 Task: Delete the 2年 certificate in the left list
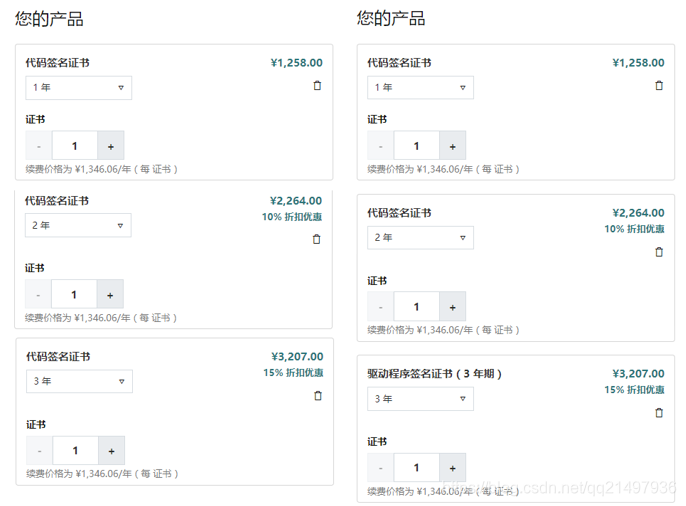(x=317, y=239)
